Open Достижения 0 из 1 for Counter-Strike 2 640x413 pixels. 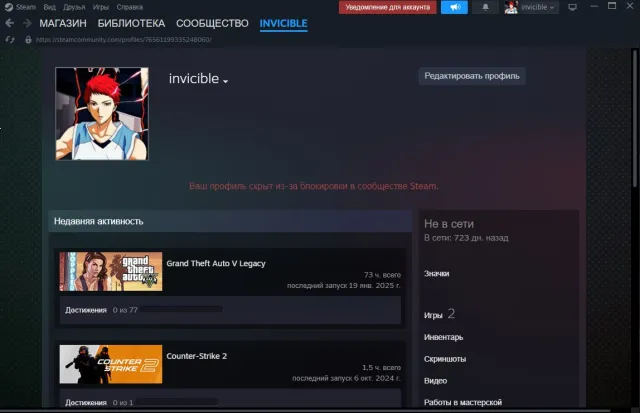(x=99, y=402)
